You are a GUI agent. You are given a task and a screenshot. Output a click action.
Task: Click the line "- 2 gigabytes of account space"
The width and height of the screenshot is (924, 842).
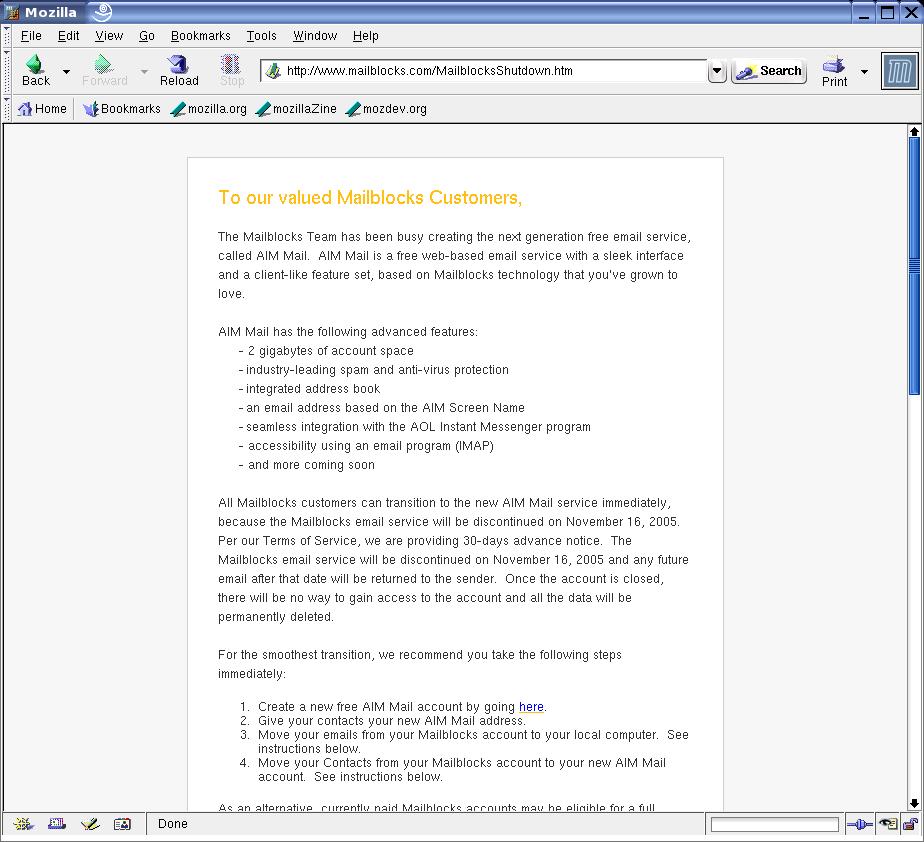click(326, 351)
